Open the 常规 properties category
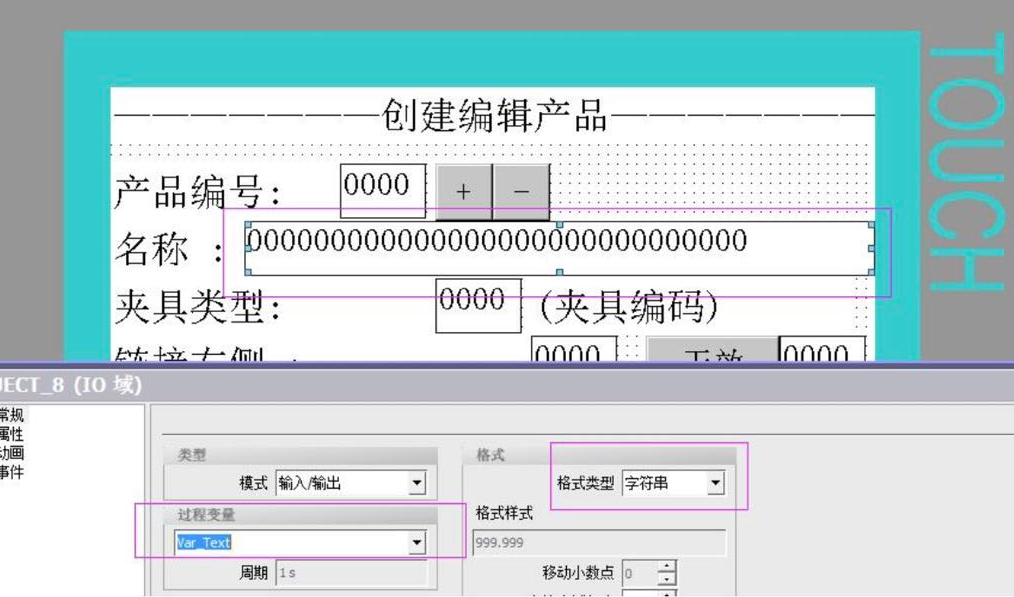 12,414
